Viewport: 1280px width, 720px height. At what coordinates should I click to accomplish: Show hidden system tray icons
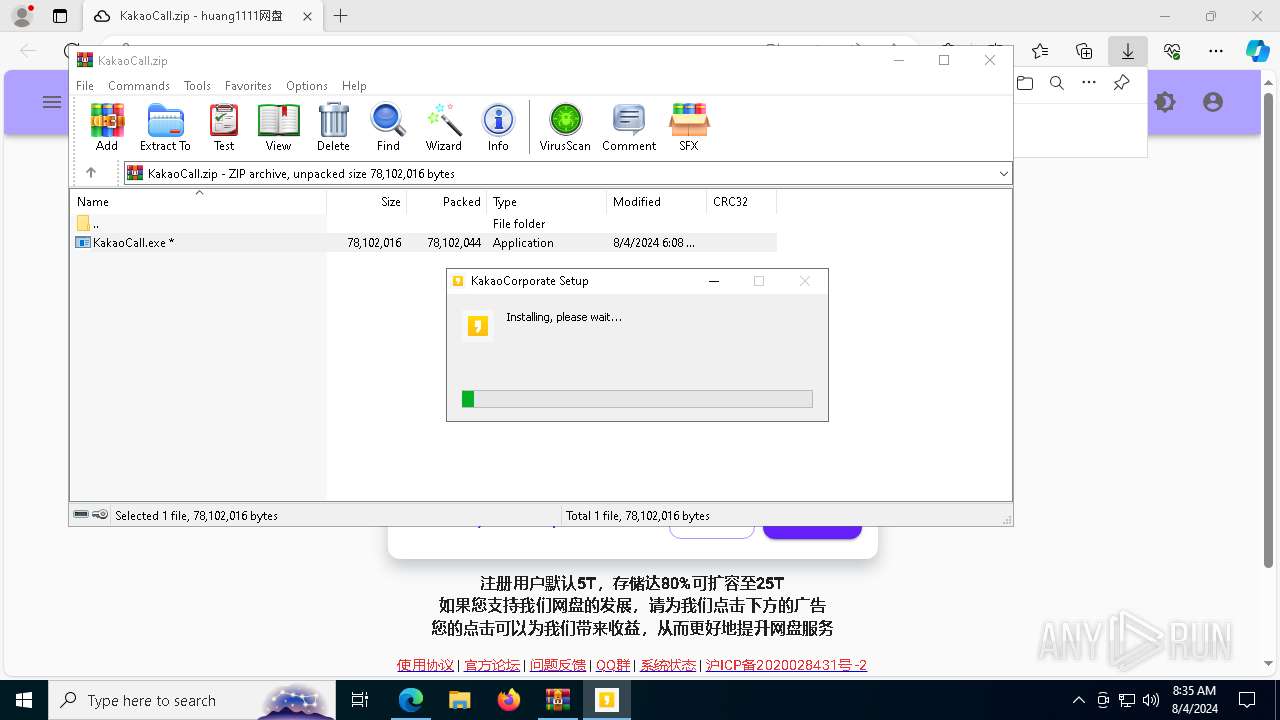coord(1078,700)
